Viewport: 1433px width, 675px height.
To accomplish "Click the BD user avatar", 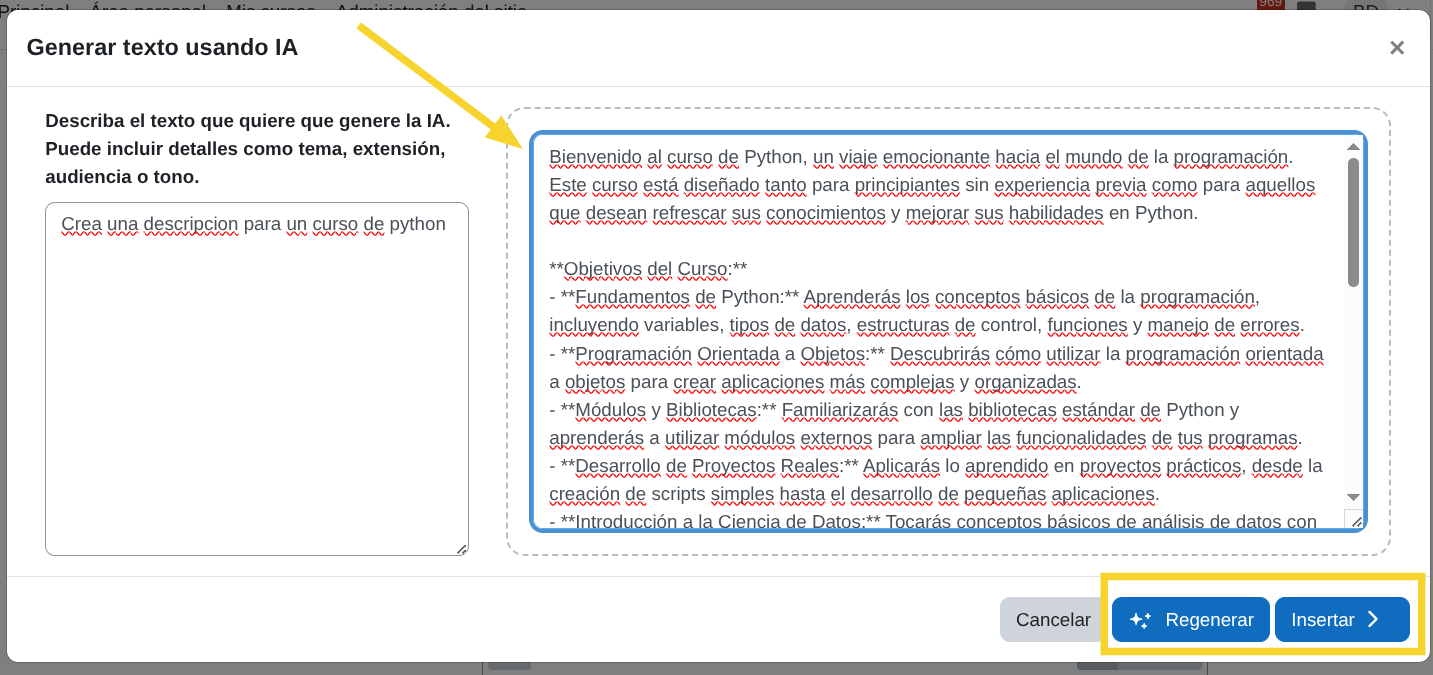I will coord(1365,8).
